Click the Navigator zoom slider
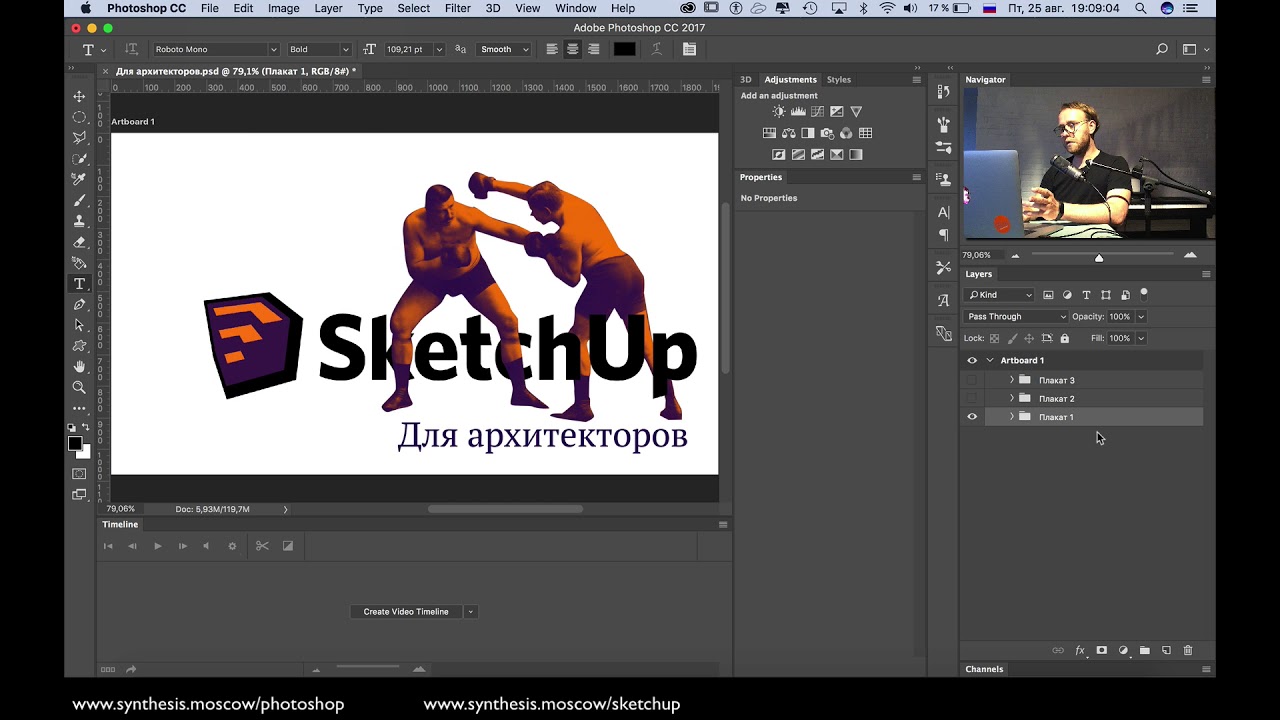This screenshot has width=1280, height=720. 1099,256
